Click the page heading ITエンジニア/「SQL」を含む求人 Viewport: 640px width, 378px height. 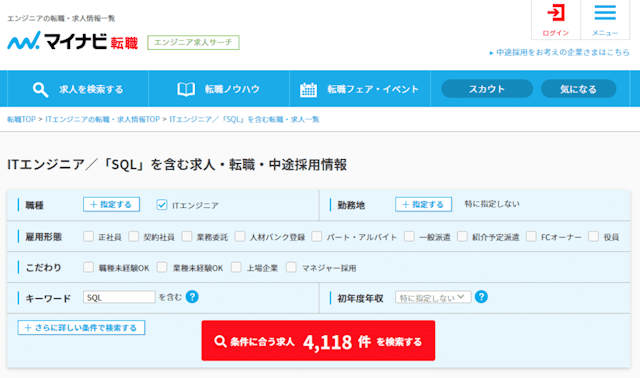click(x=177, y=165)
